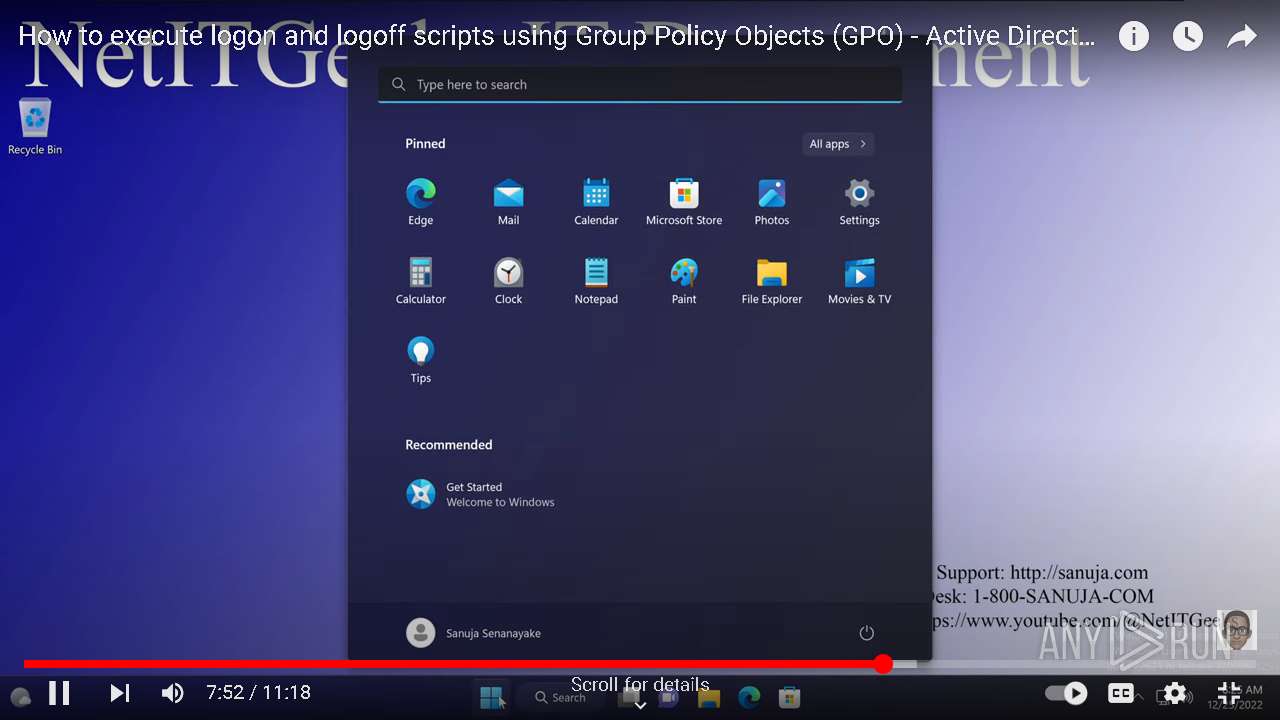Click the Sanuja Senanayake user account
1280x720 pixels.
(474, 633)
